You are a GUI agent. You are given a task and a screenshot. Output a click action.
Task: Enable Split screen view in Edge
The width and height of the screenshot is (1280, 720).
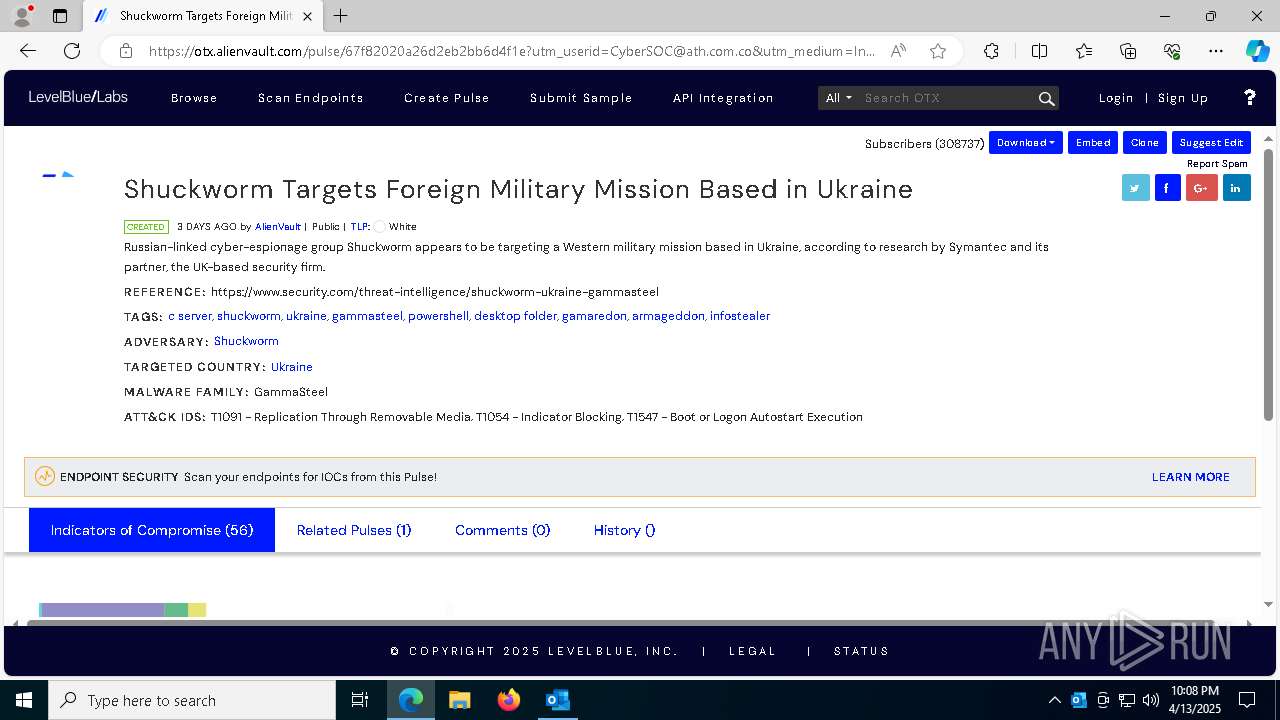(x=1039, y=51)
